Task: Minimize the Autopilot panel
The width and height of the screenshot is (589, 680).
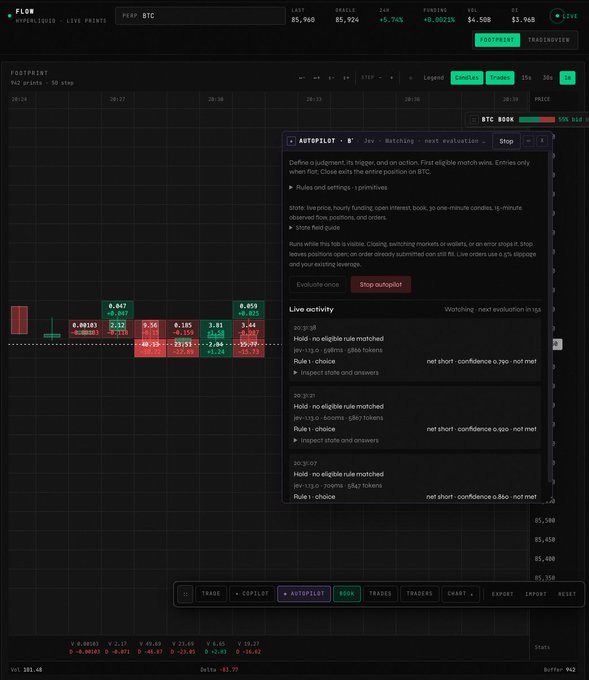Action: 528,141
